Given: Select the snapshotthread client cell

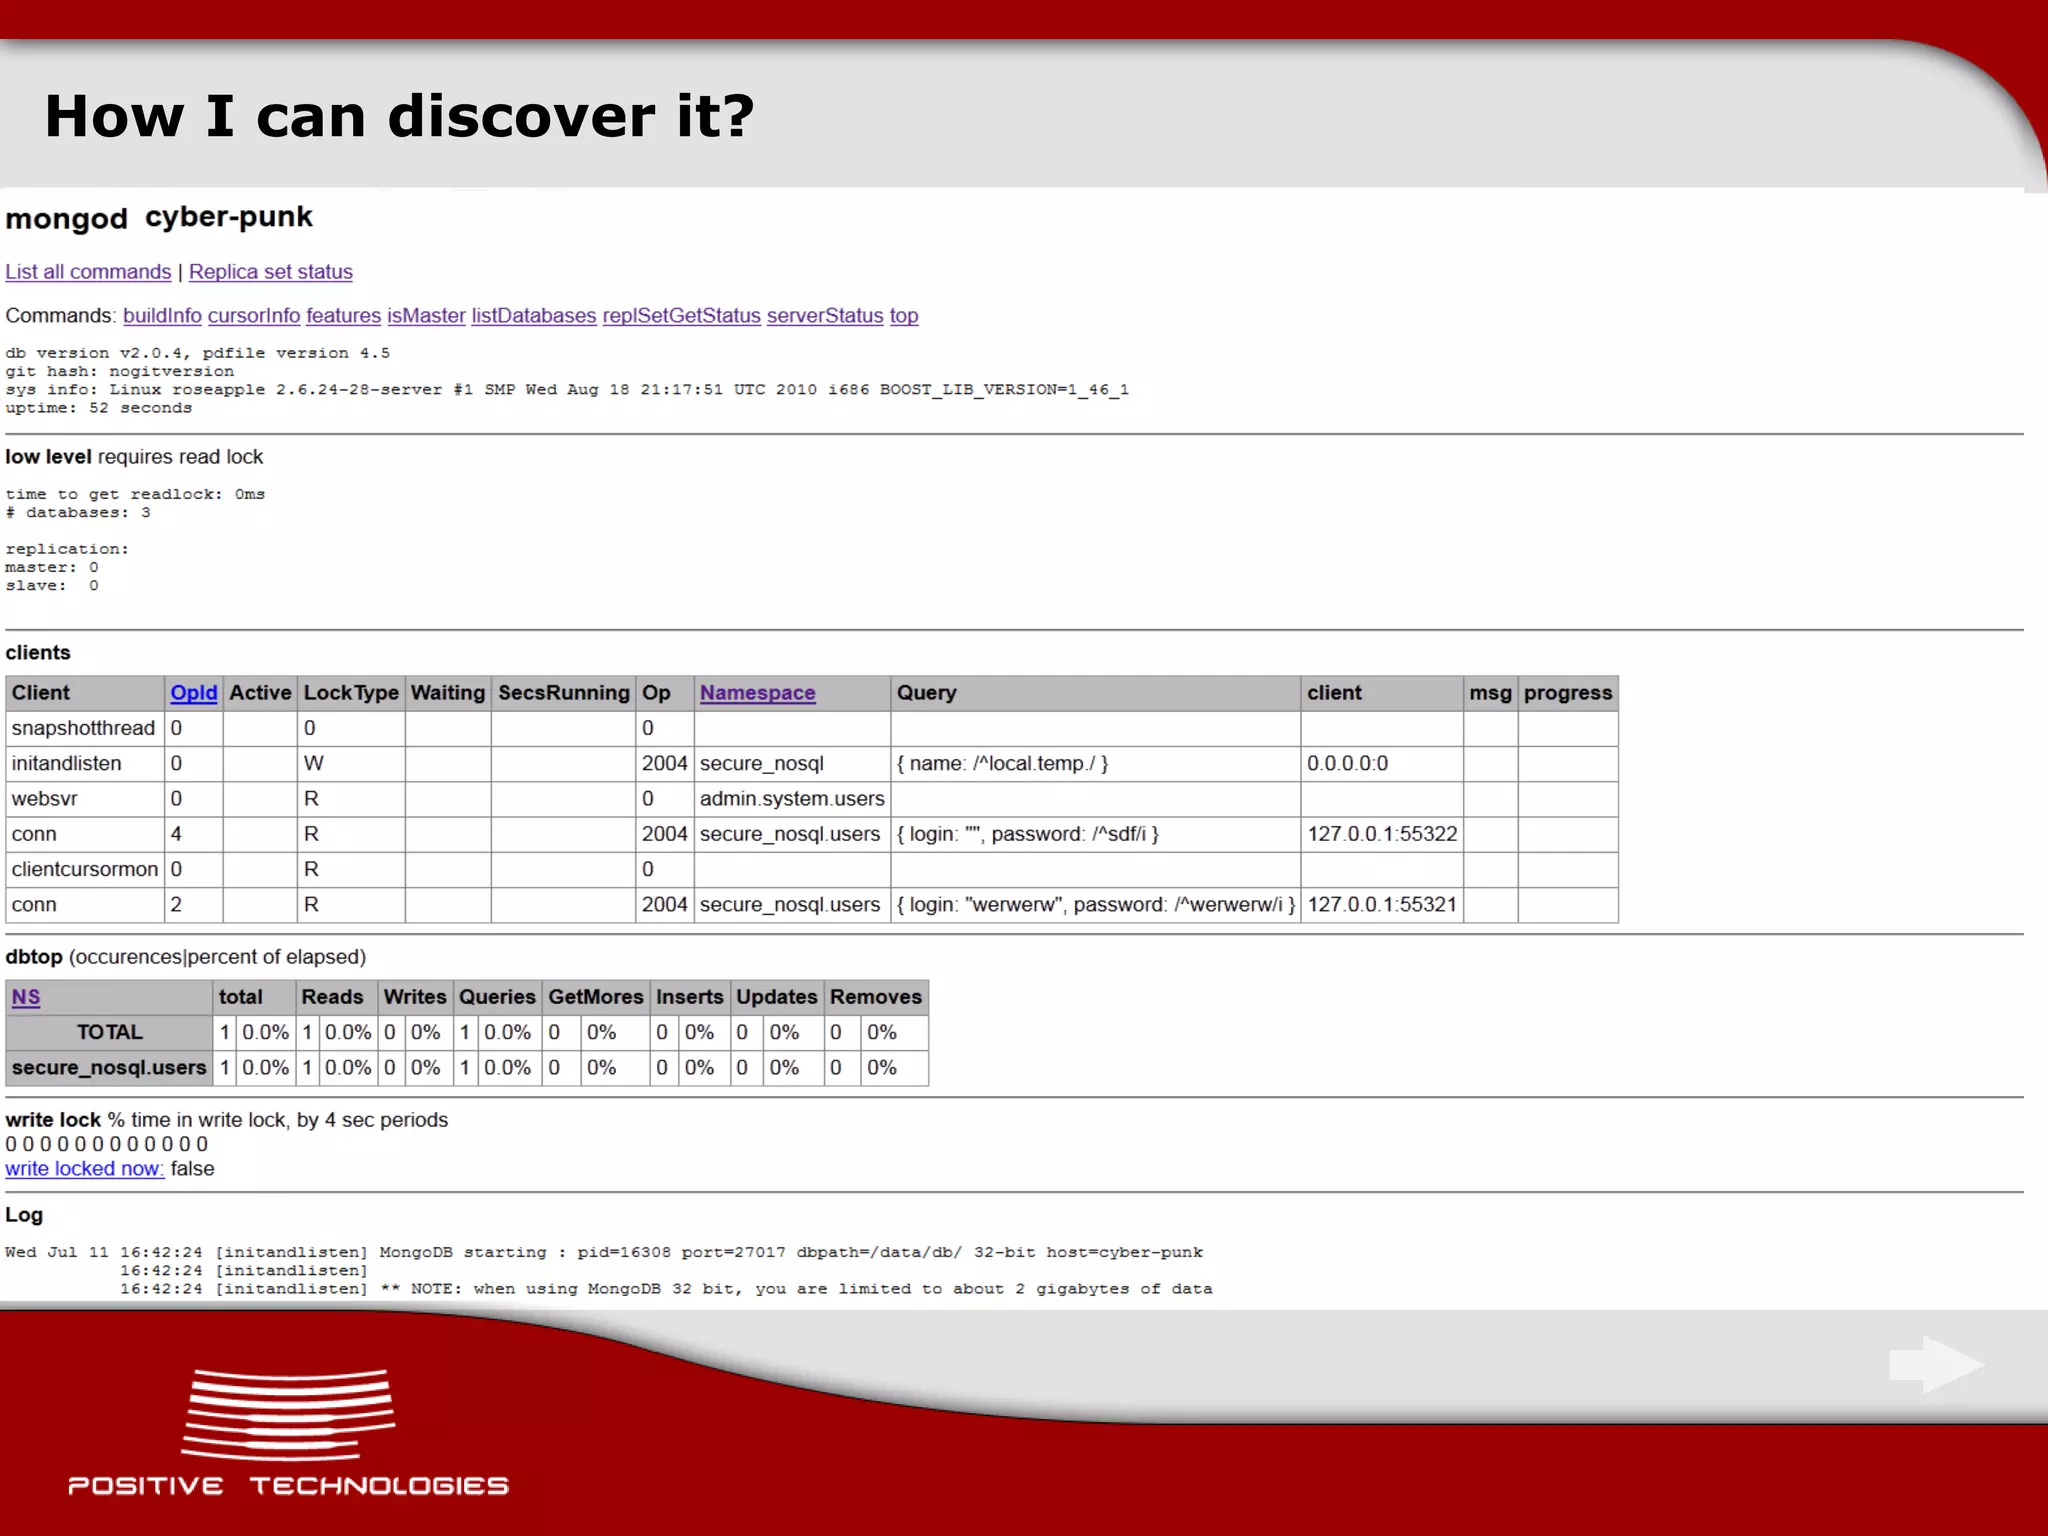Looking at the screenshot, I should (x=84, y=728).
